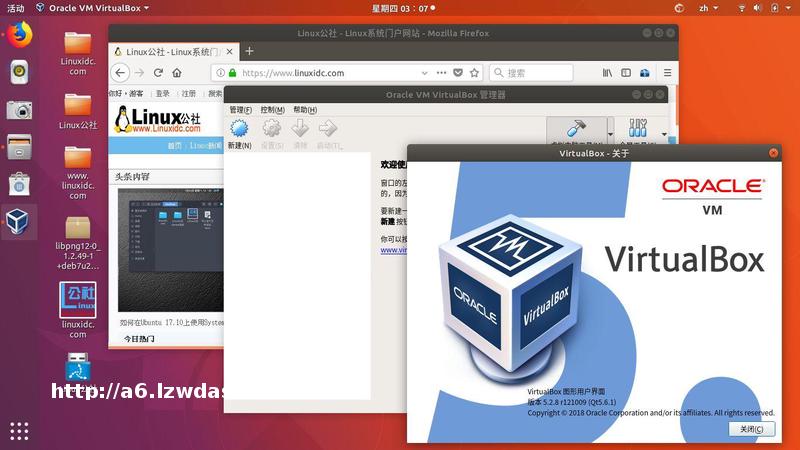Expand the Machine Tools dropdown arrow

[x=610, y=132]
